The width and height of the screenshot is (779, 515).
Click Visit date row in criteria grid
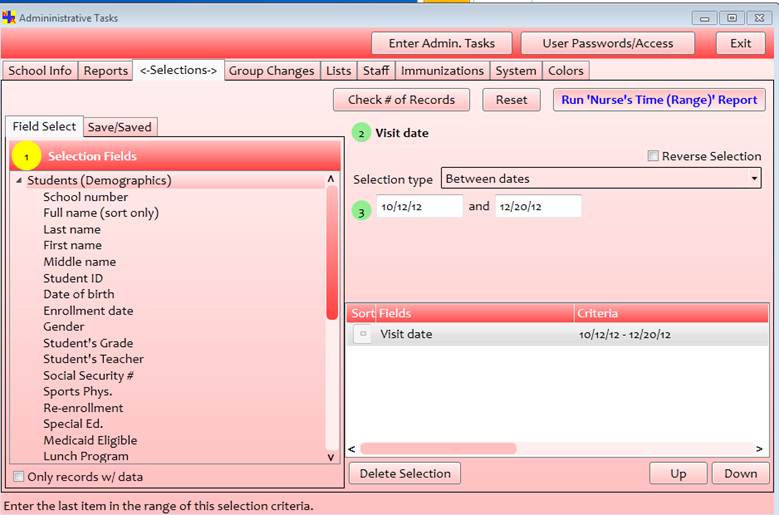[557, 334]
